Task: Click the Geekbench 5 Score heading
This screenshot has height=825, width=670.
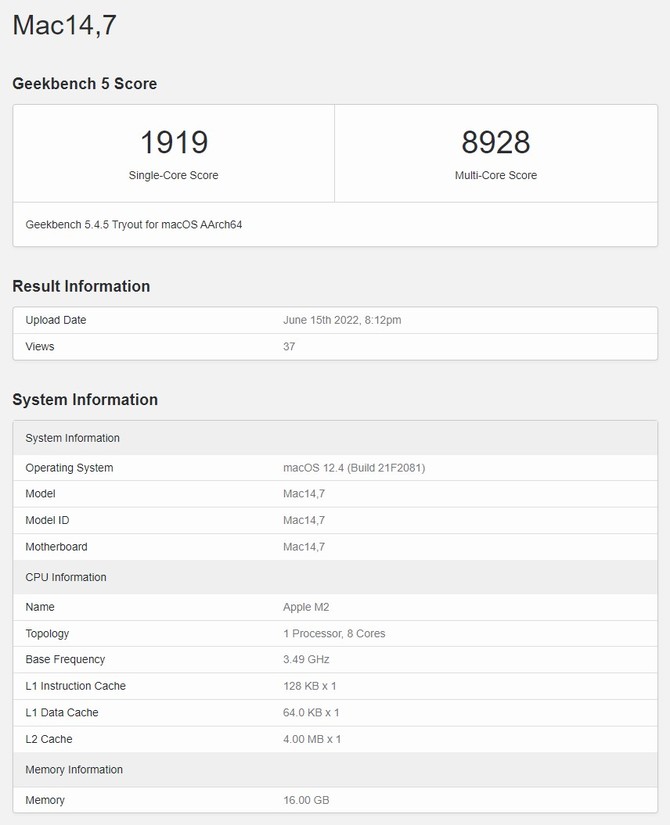Action: point(85,84)
